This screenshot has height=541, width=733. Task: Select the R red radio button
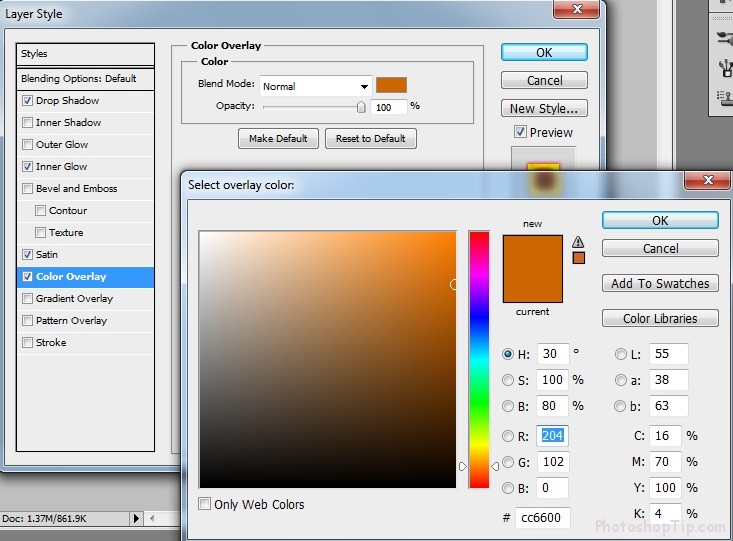pos(508,436)
